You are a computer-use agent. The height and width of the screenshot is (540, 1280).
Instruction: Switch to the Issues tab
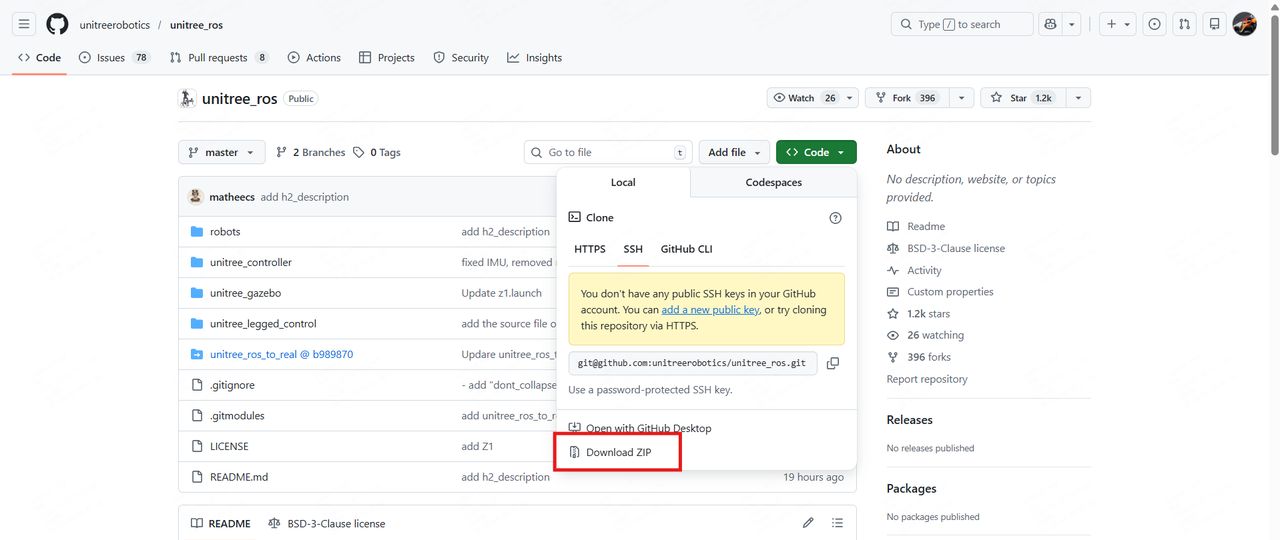[114, 58]
